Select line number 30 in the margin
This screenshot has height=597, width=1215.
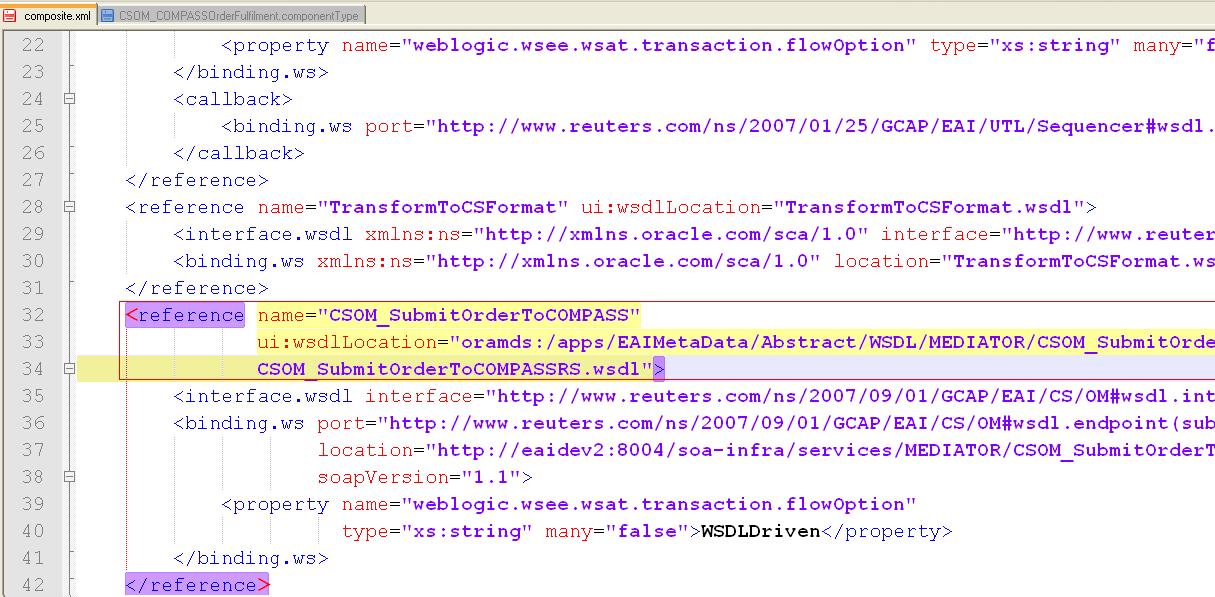point(33,261)
